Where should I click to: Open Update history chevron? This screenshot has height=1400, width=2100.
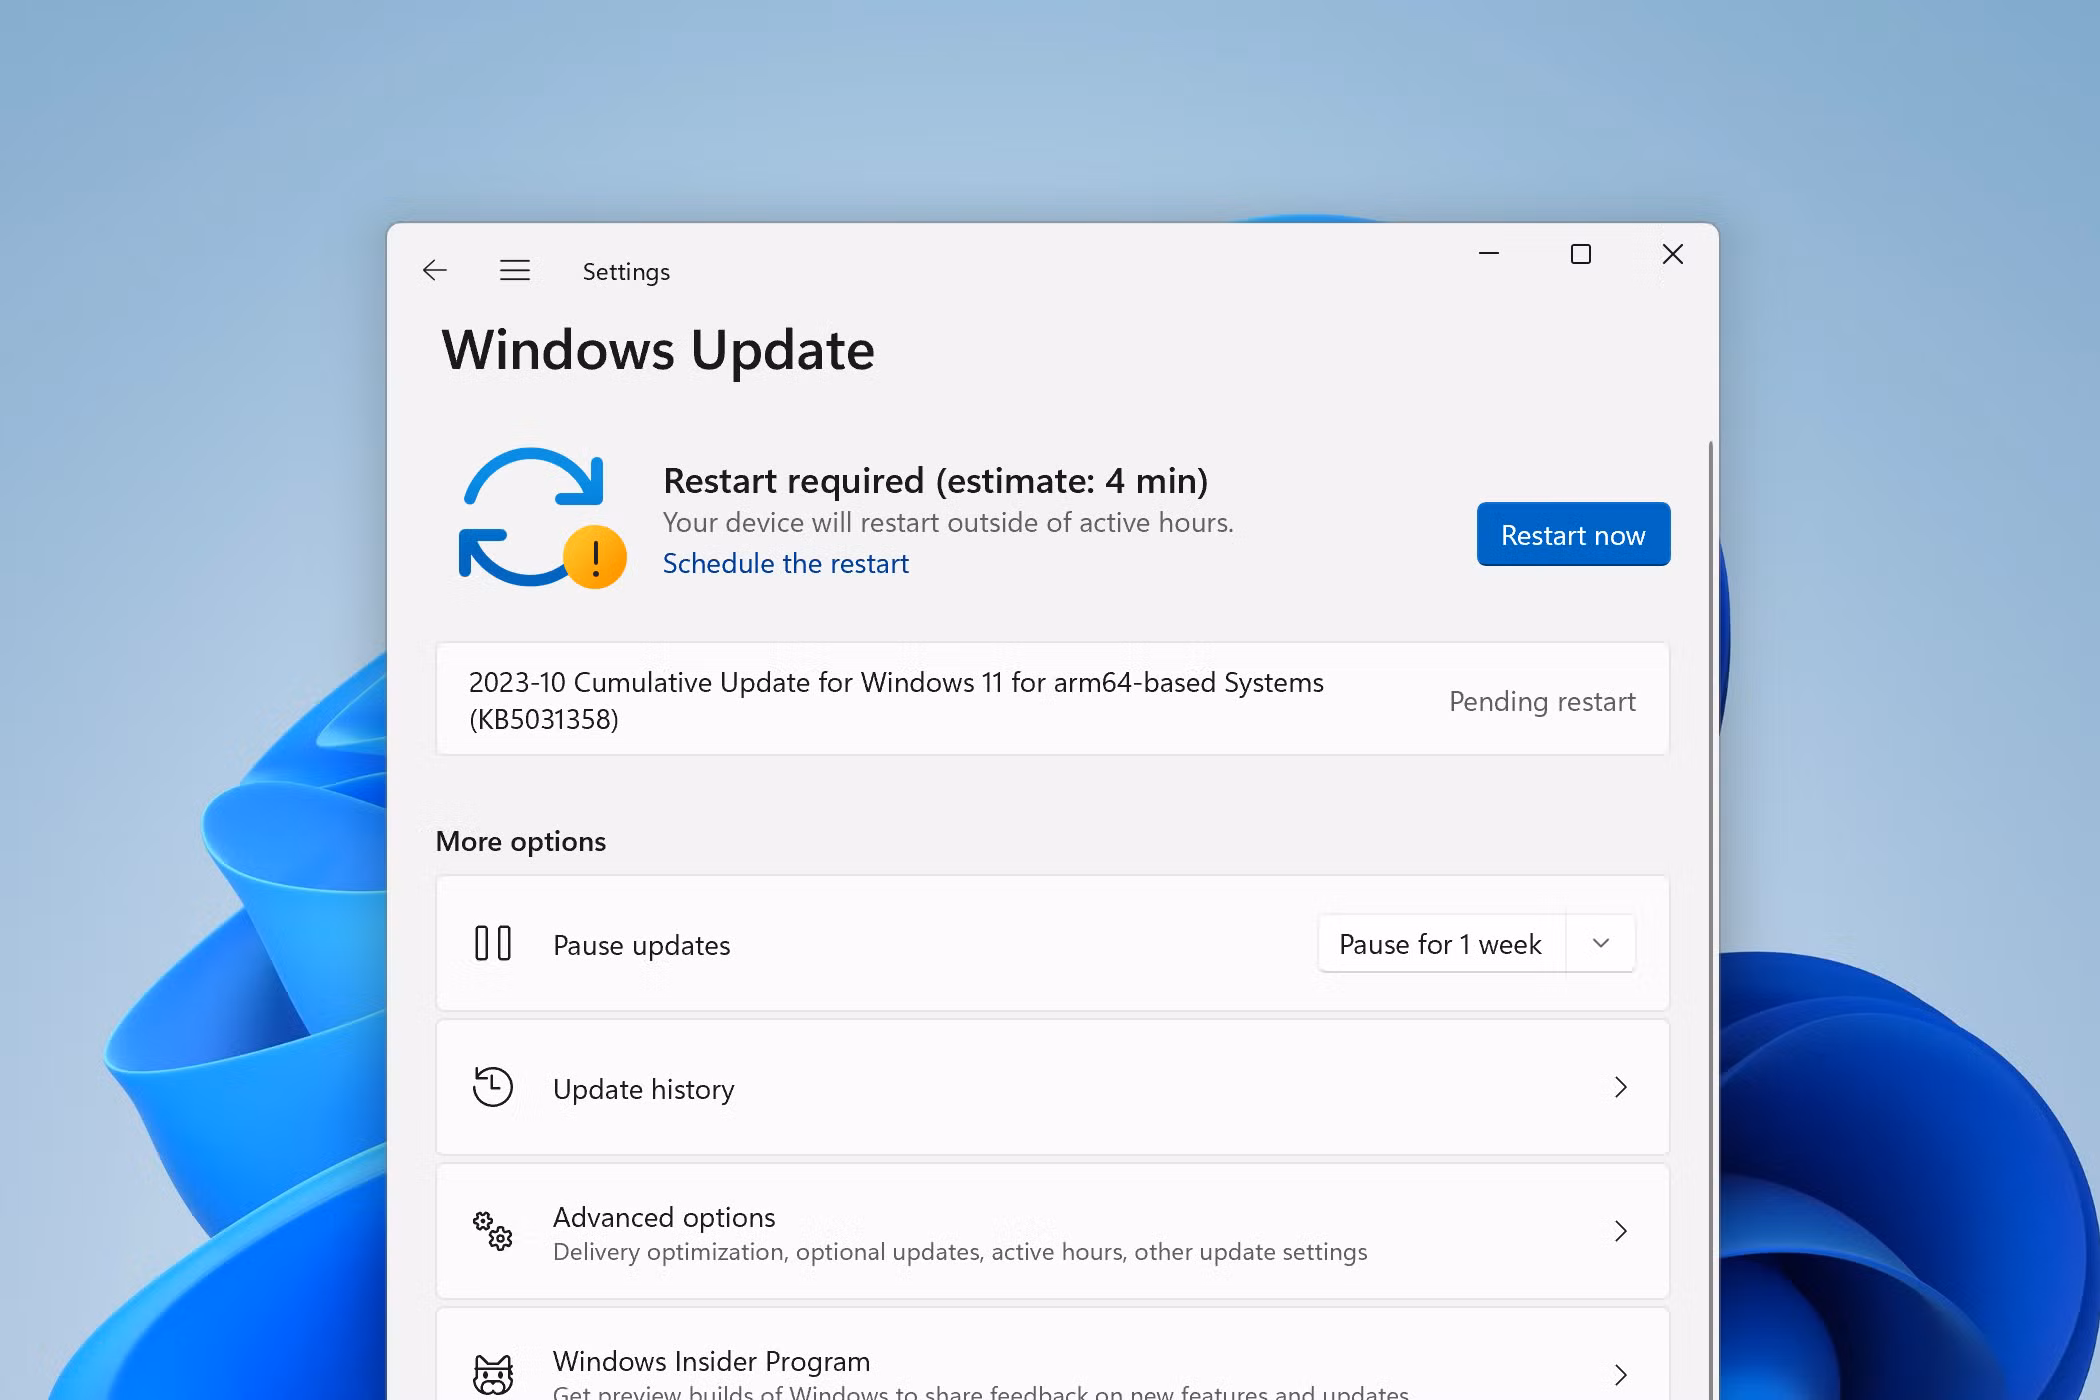point(1621,1087)
